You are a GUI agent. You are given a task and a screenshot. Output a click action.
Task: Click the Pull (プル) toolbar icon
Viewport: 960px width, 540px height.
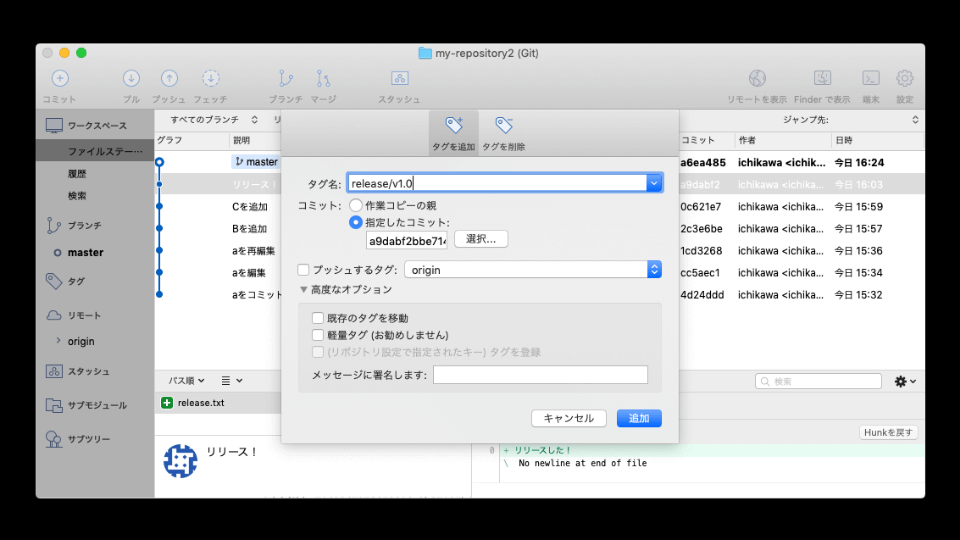click(131, 78)
